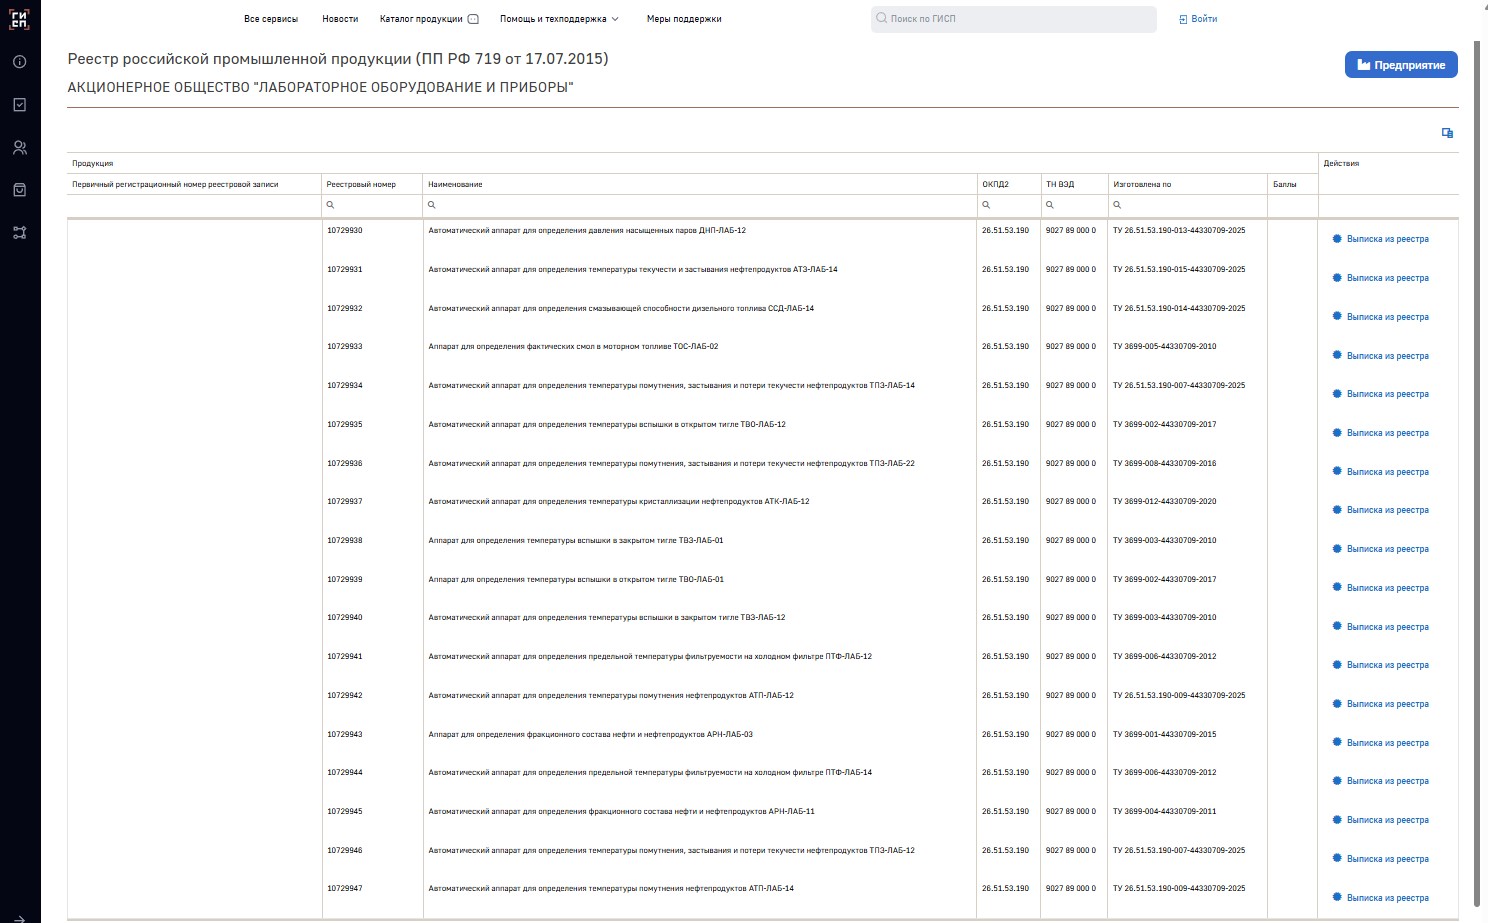Open Выписка из реестра for record 10729930
This screenshot has height=923, width=1488.
[1387, 239]
